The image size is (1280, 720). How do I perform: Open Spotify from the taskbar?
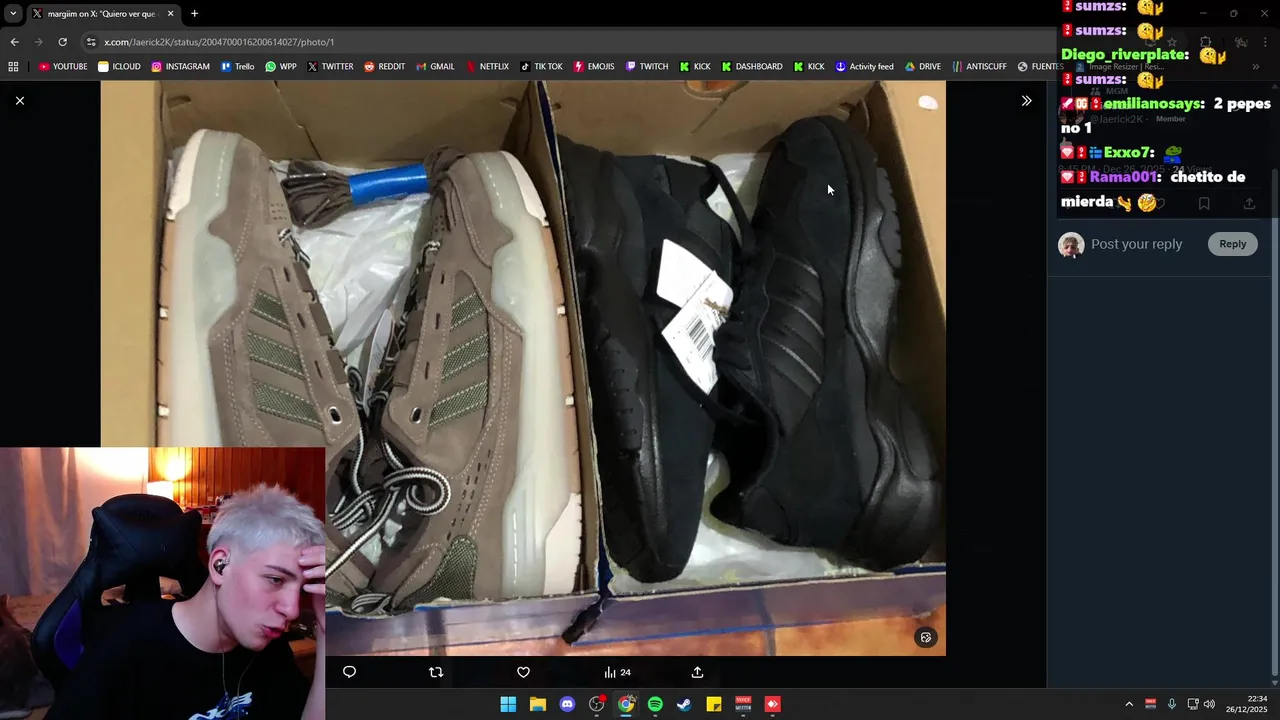coord(655,704)
